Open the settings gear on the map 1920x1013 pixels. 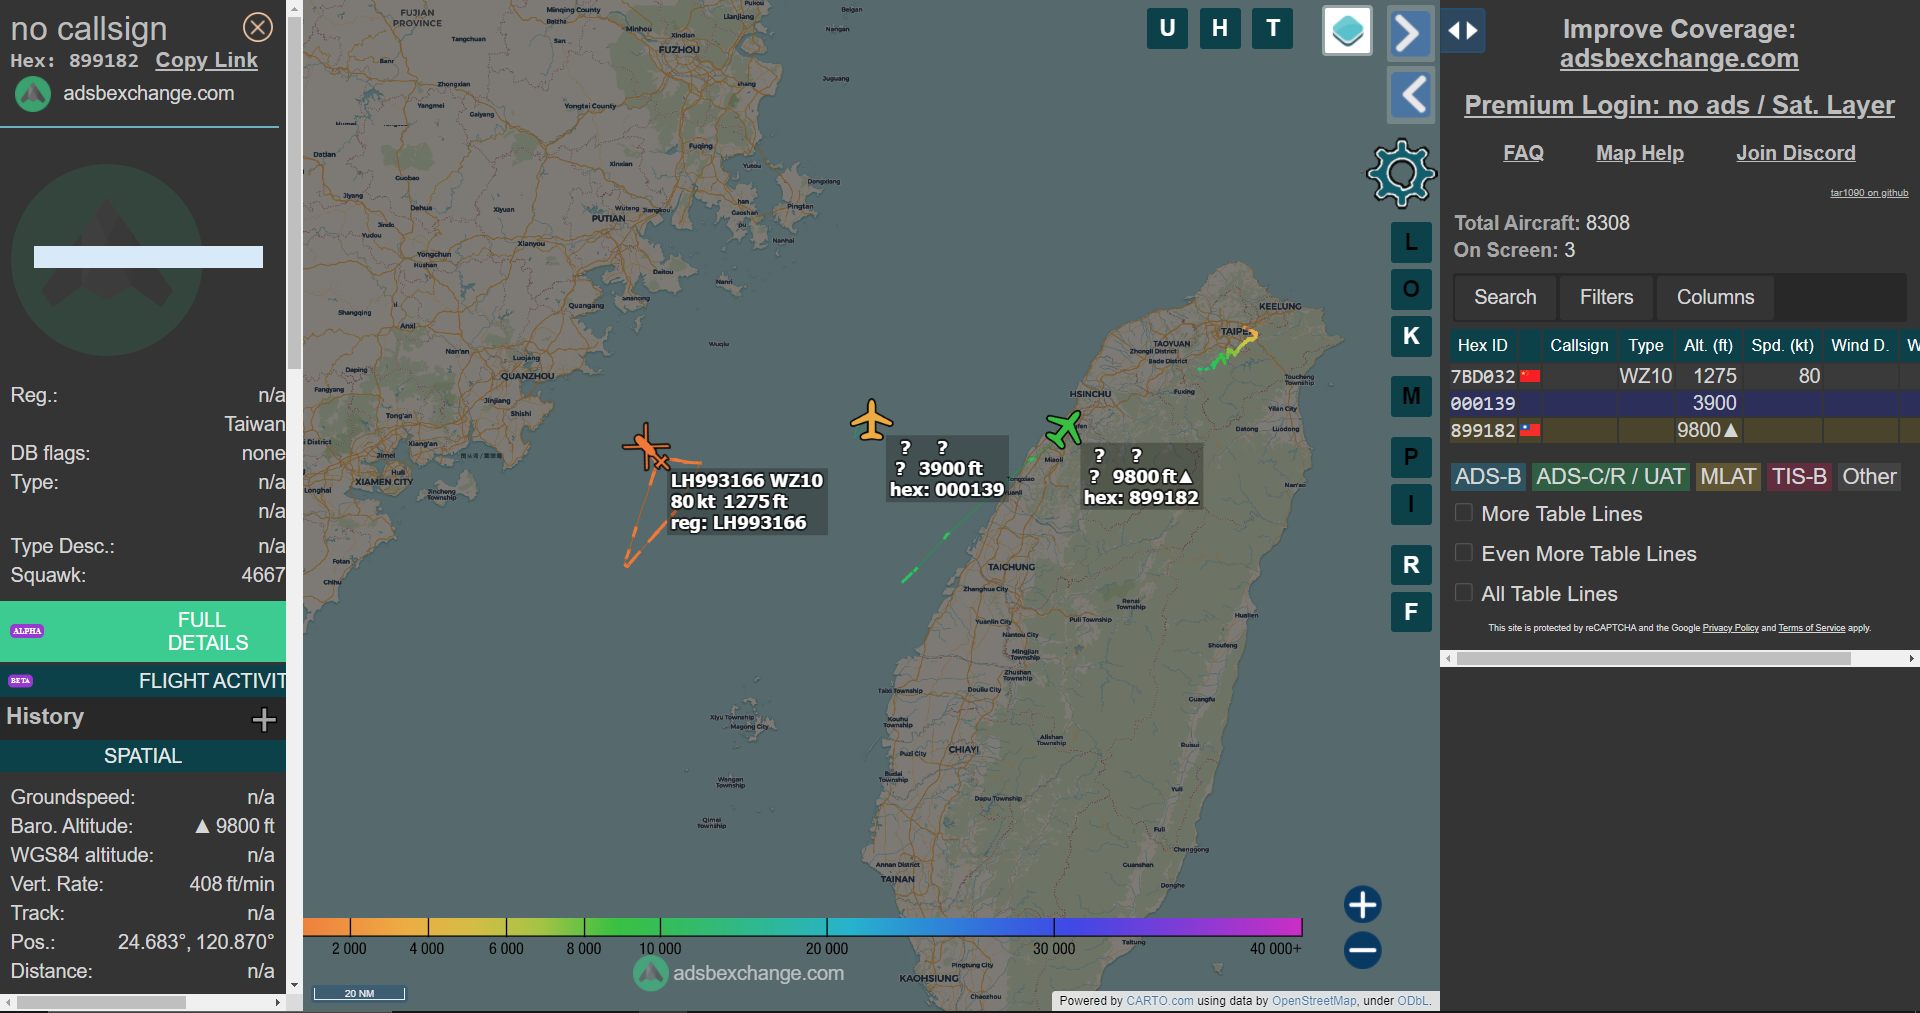[1401, 173]
